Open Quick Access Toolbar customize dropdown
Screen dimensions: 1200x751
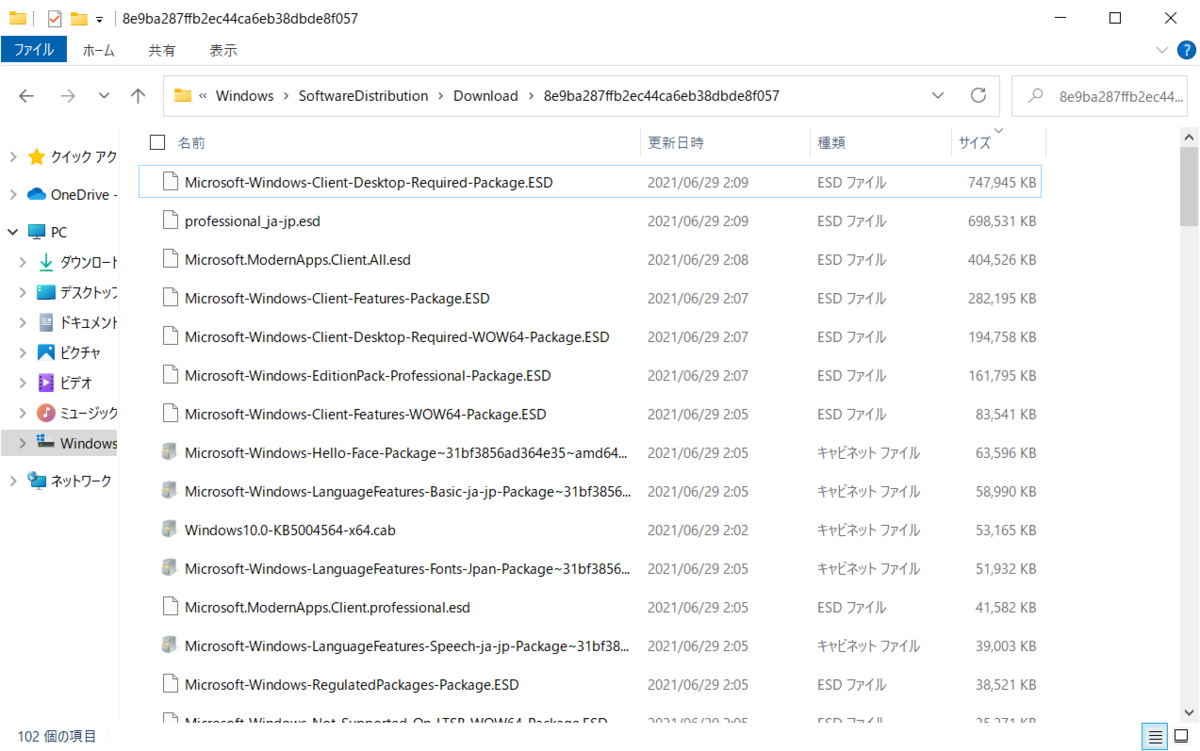pyautogui.click(x=100, y=19)
